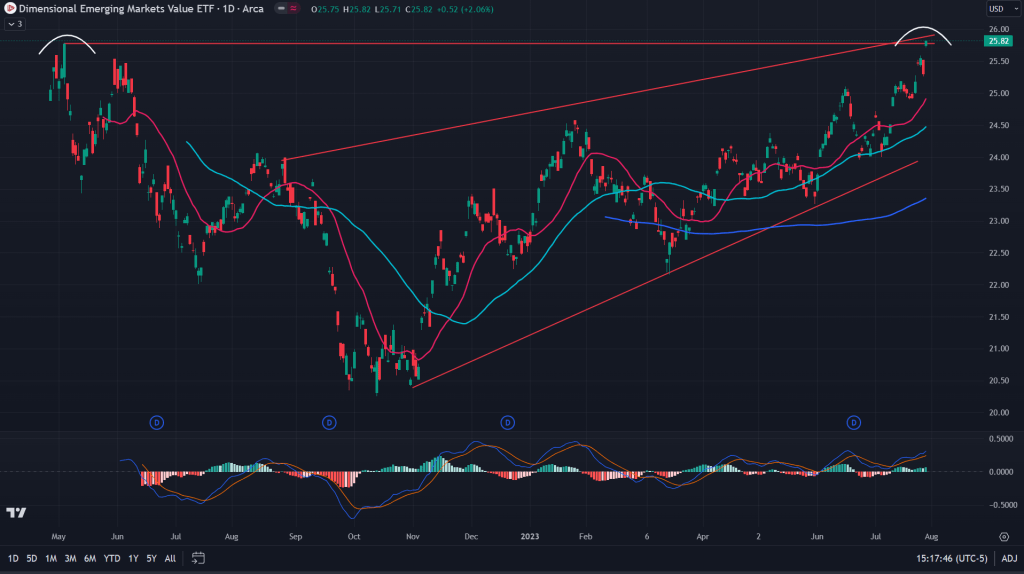This screenshot has width=1024, height=574.
Task: Click the dividend marker near July 2022
Action: [157, 423]
